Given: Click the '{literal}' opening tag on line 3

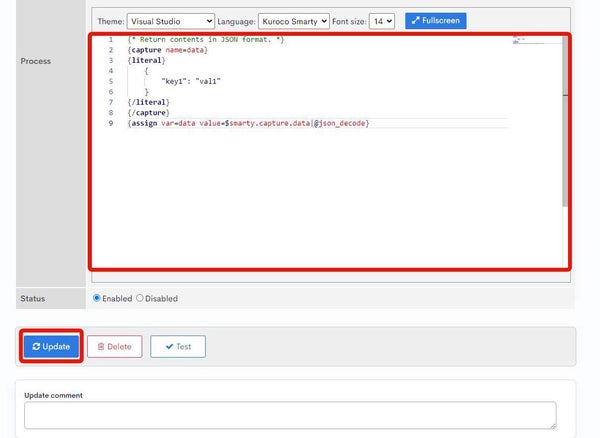Looking at the screenshot, I should pyautogui.click(x=147, y=60).
